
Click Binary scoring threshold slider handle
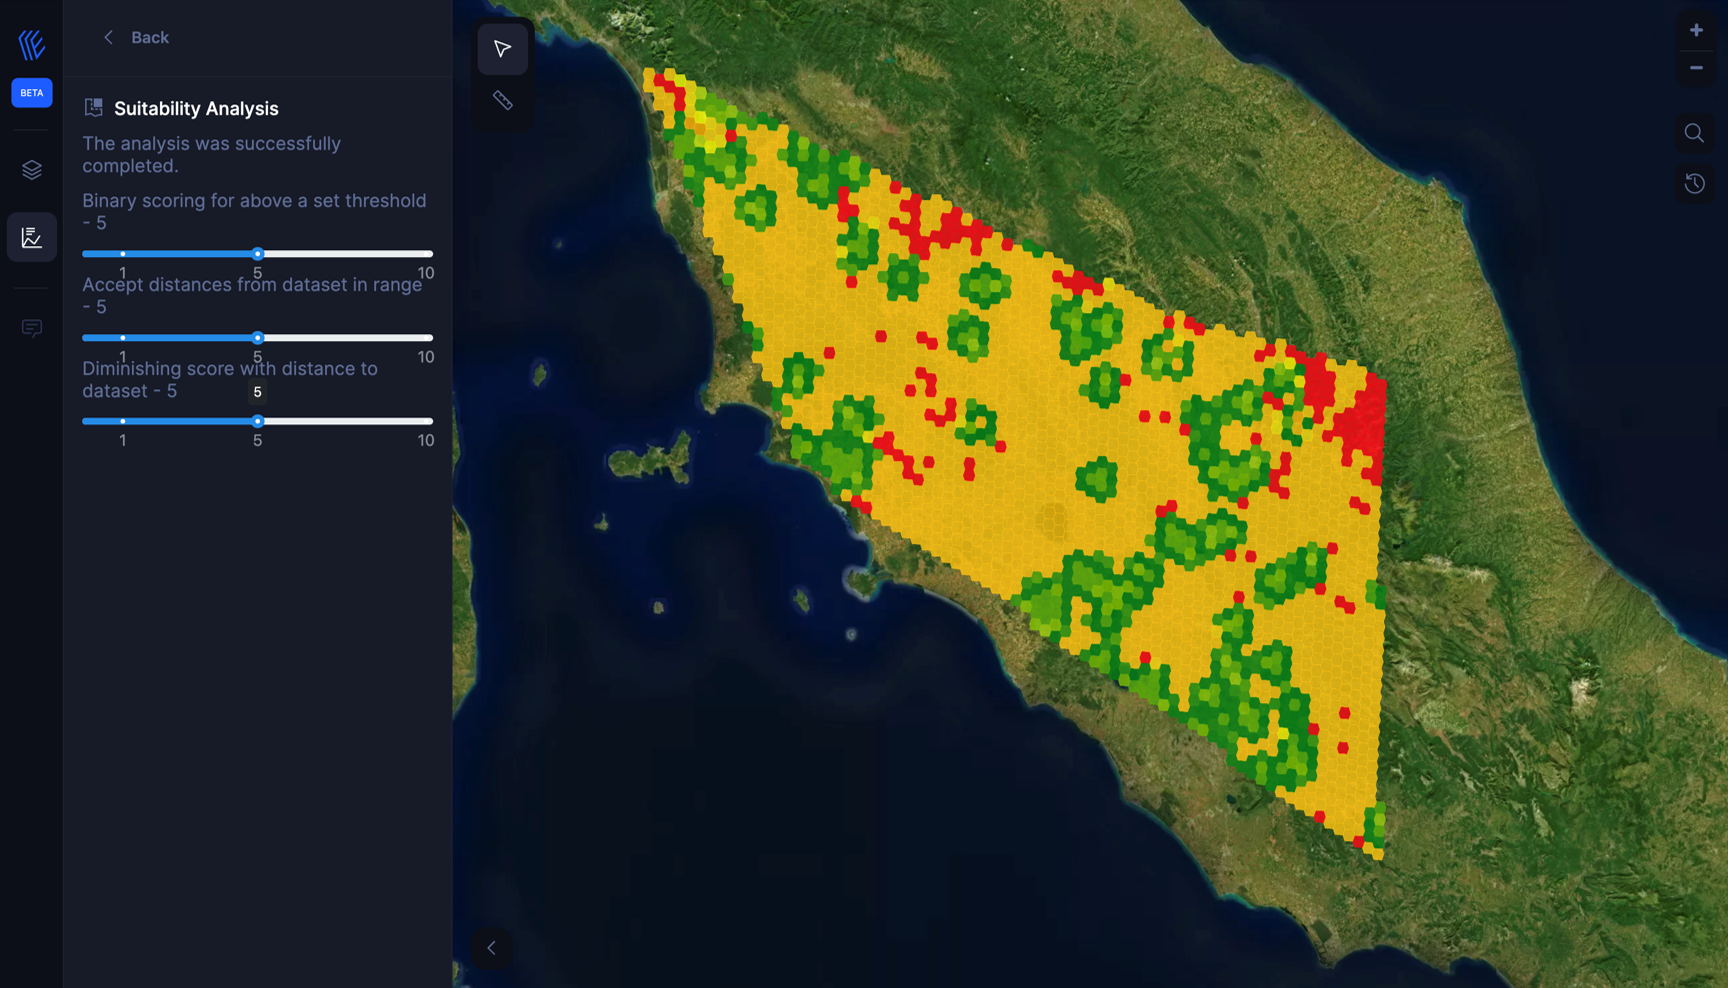pyautogui.click(x=257, y=254)
